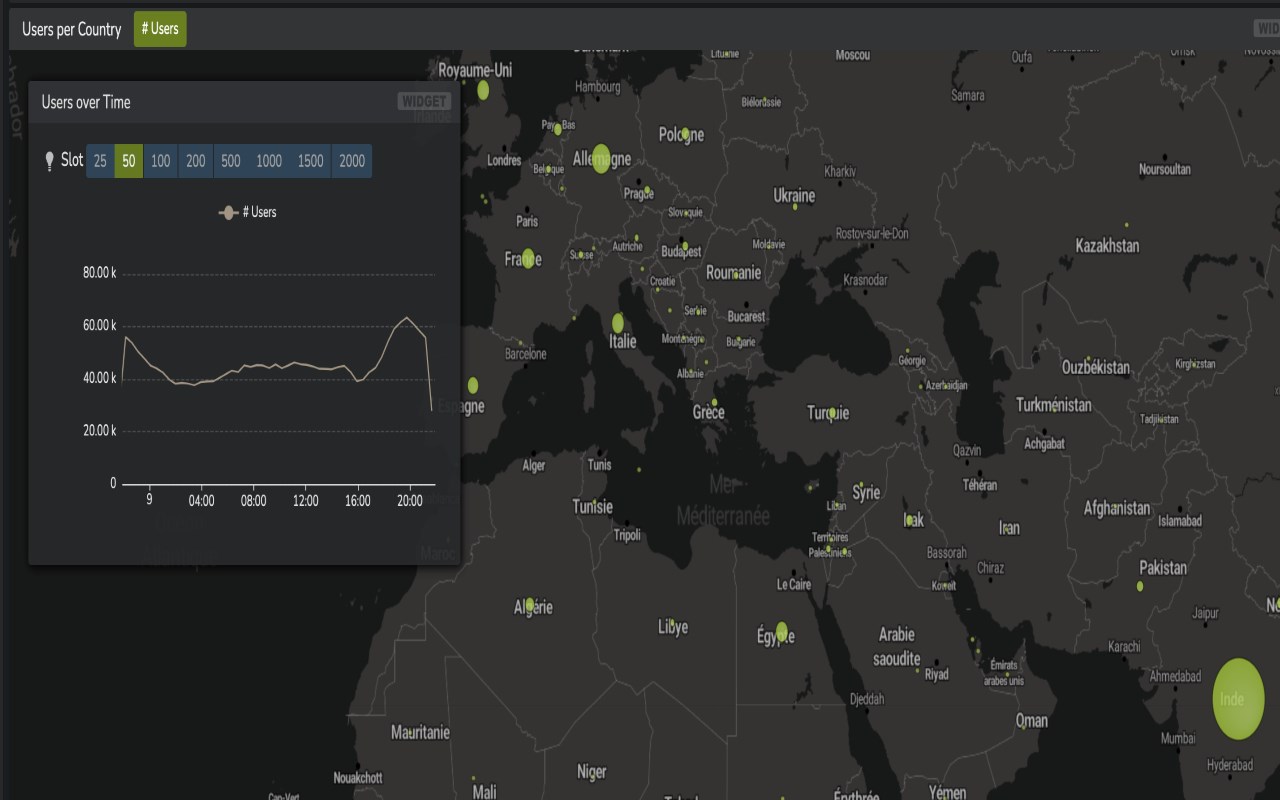Click the 20:00 time axis label

tap(410, 500)
